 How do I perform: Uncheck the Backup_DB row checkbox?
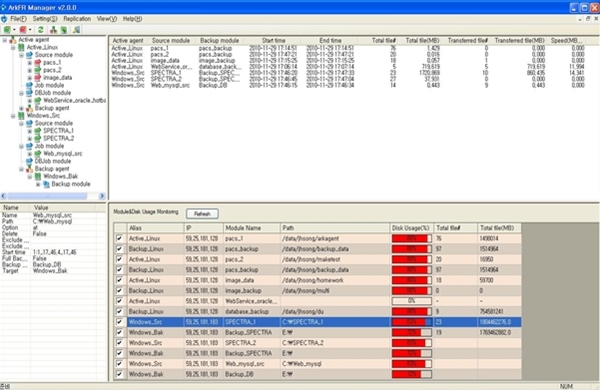[x=119, y=374]
